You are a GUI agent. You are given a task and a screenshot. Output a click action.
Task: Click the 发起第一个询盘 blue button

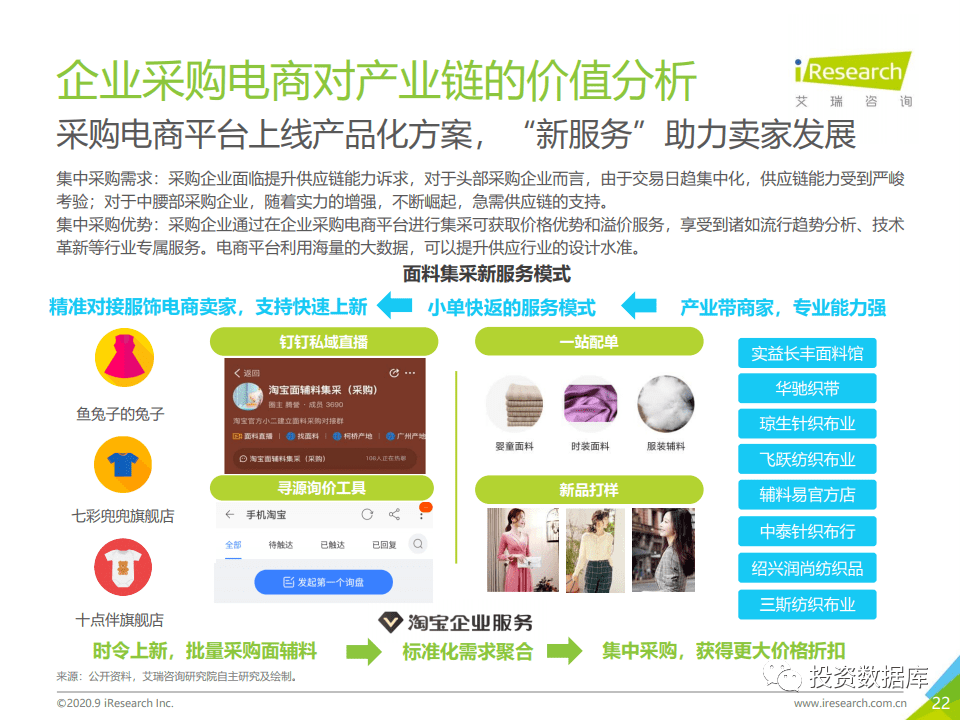coord(323,582)
